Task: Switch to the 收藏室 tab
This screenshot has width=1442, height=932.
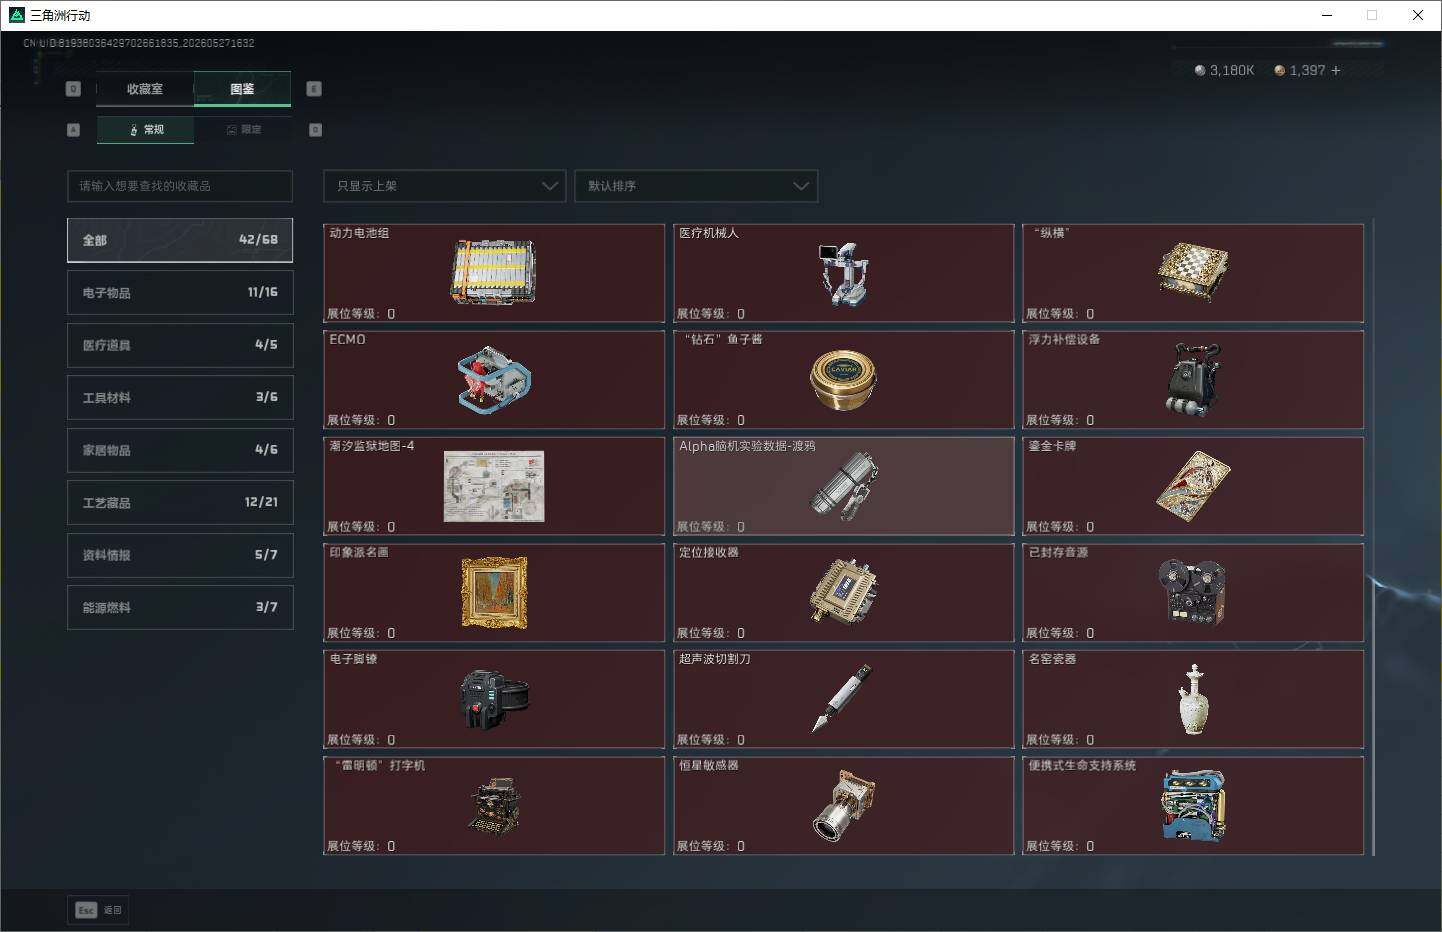Action: (x=145, y=89)
